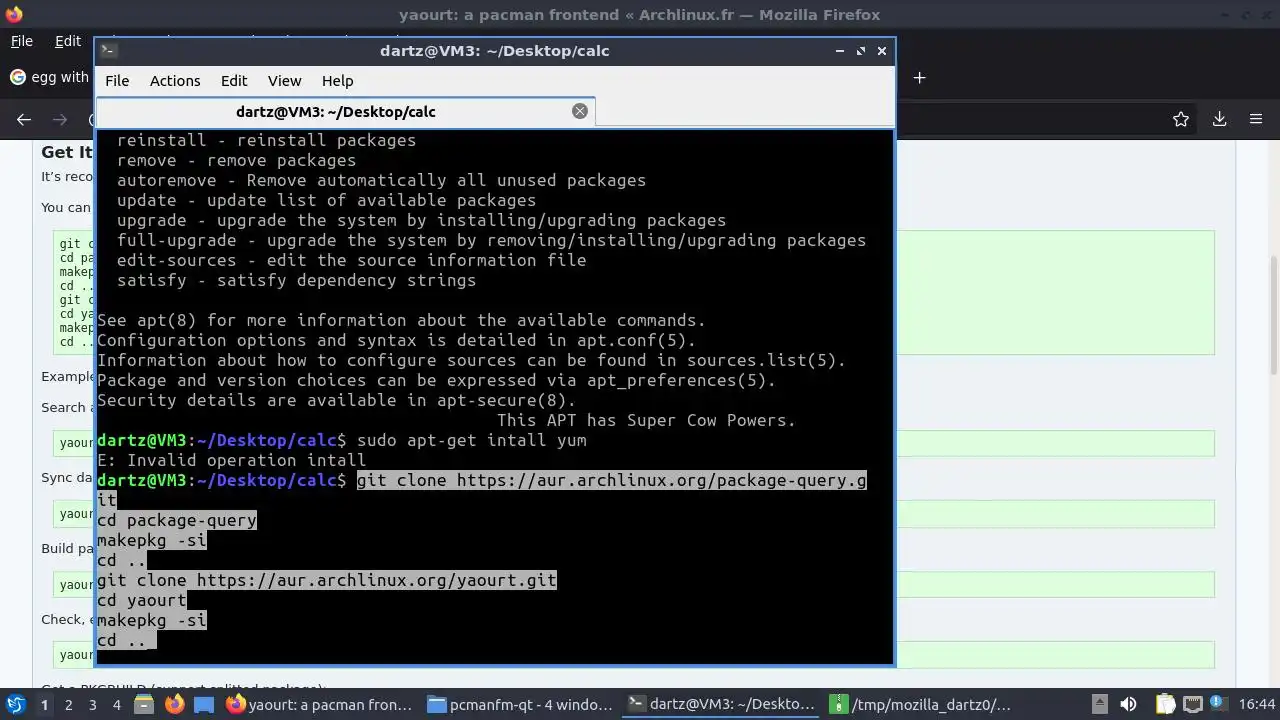Image resolution: width=1280 pixels, height=720 pixels.
Task: Click 'This APT has Super Cow Powers.' line
Action: tap(646, 420)
